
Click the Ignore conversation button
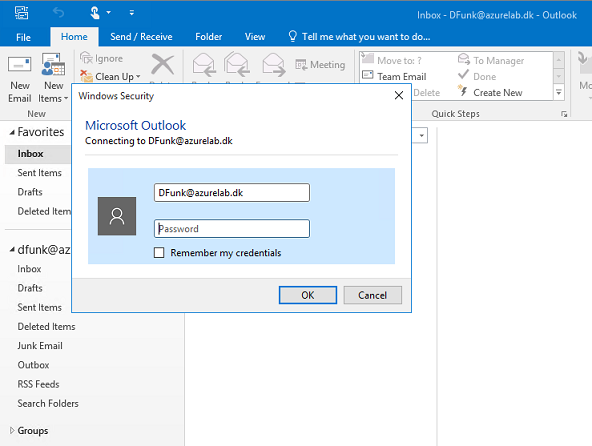point(102,59)
